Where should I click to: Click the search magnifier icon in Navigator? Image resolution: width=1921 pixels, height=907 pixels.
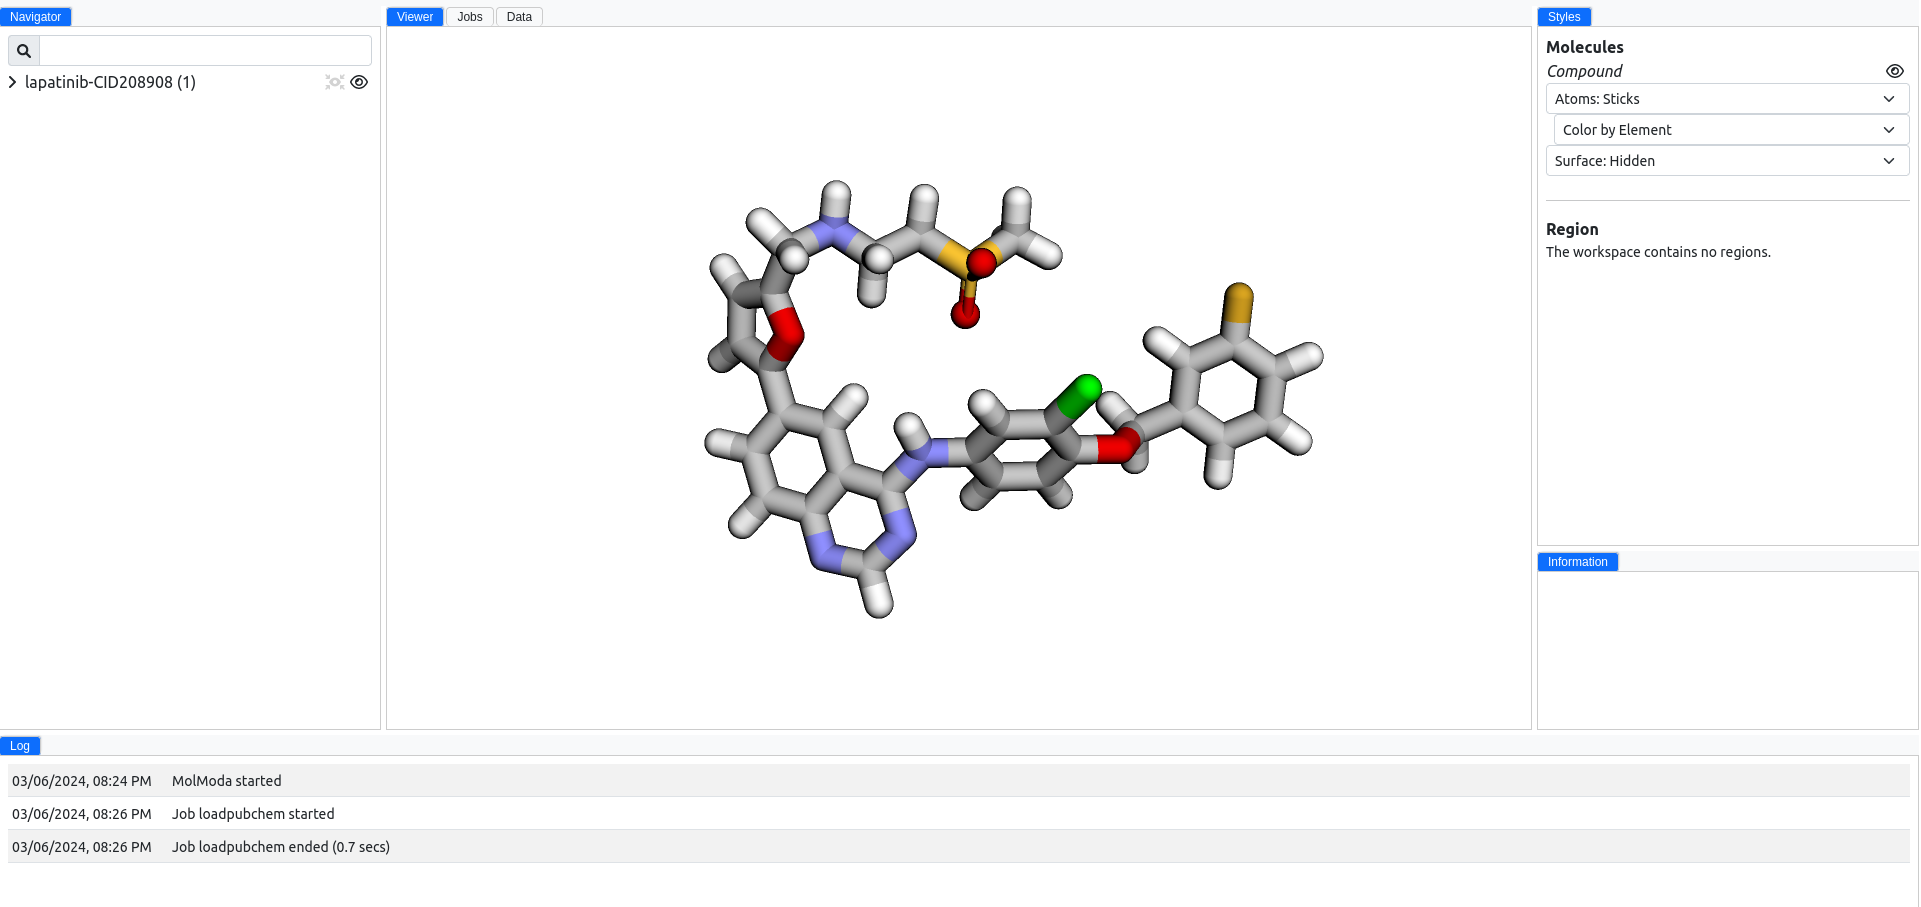23,50
